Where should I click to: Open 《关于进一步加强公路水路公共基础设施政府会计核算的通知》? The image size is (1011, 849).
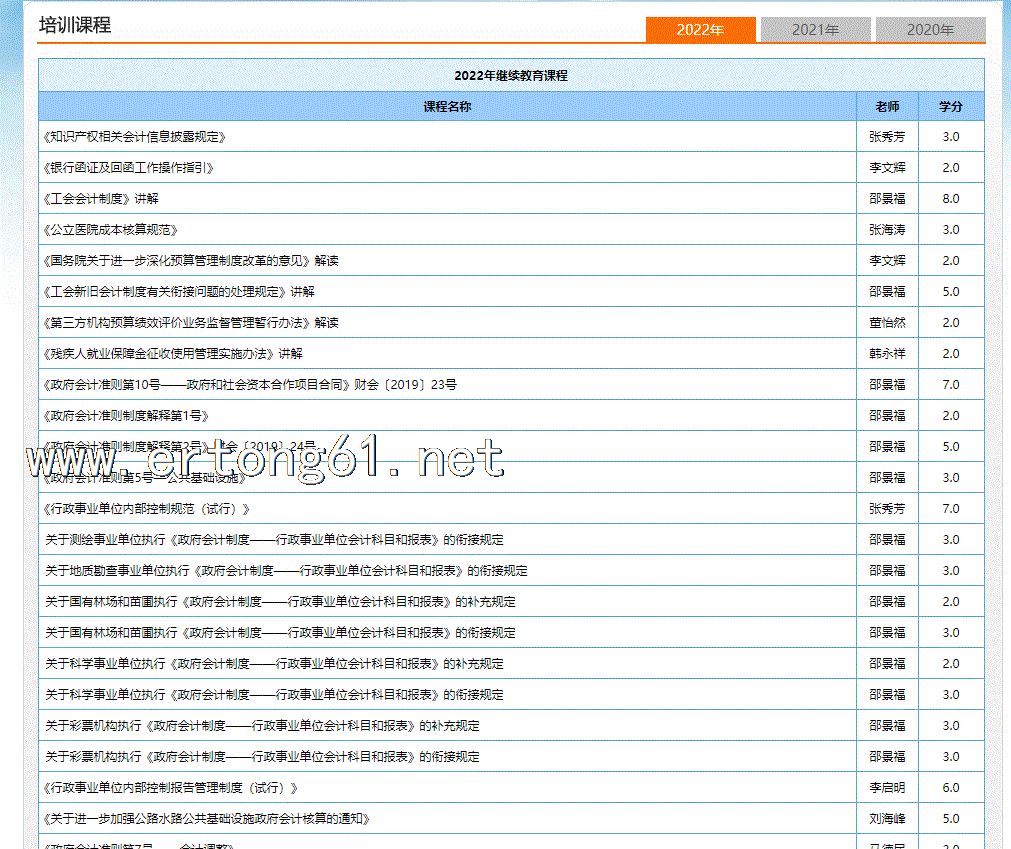coord(207,819)
